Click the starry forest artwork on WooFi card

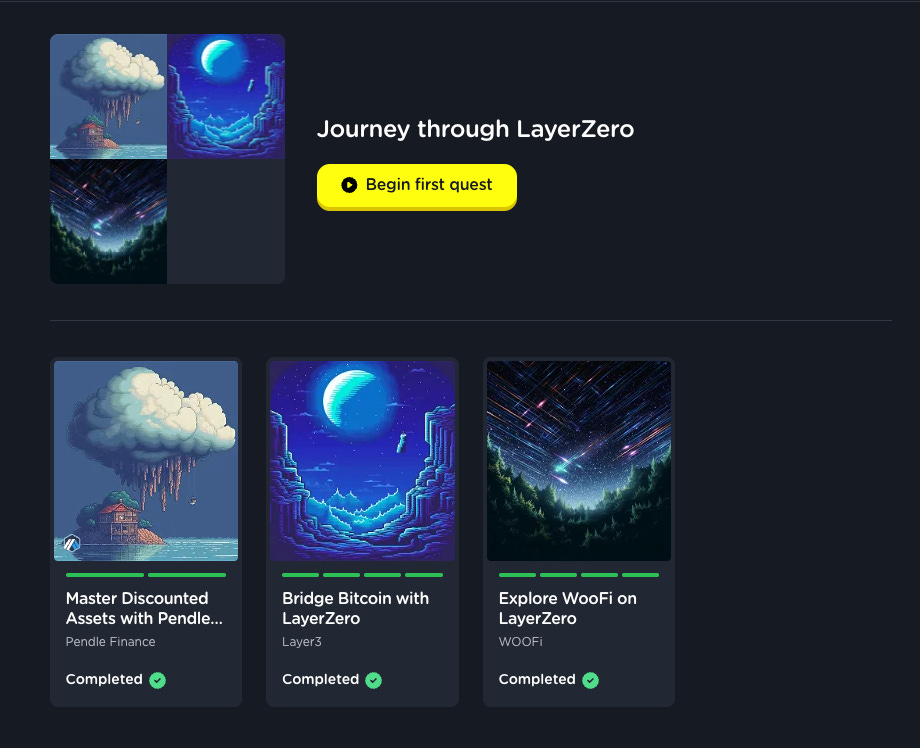pyautogui.click(x=579, y=461)
